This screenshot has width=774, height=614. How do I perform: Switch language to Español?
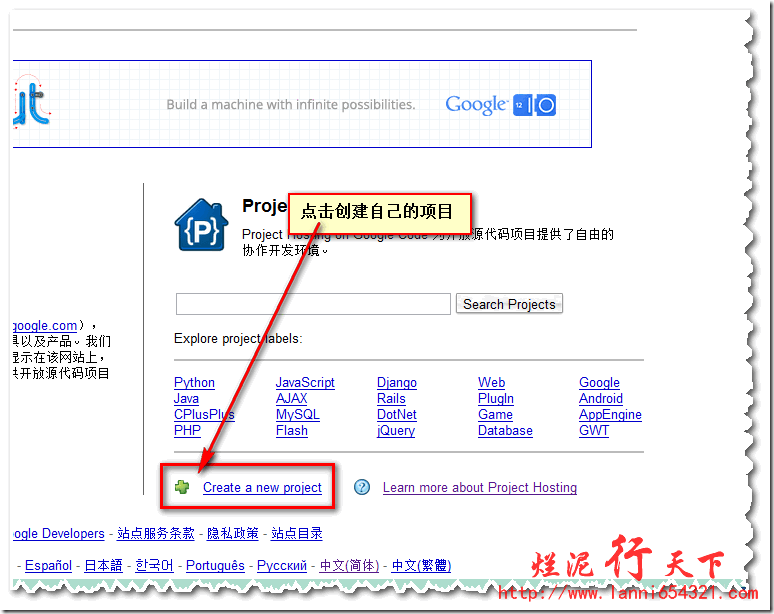49,566
